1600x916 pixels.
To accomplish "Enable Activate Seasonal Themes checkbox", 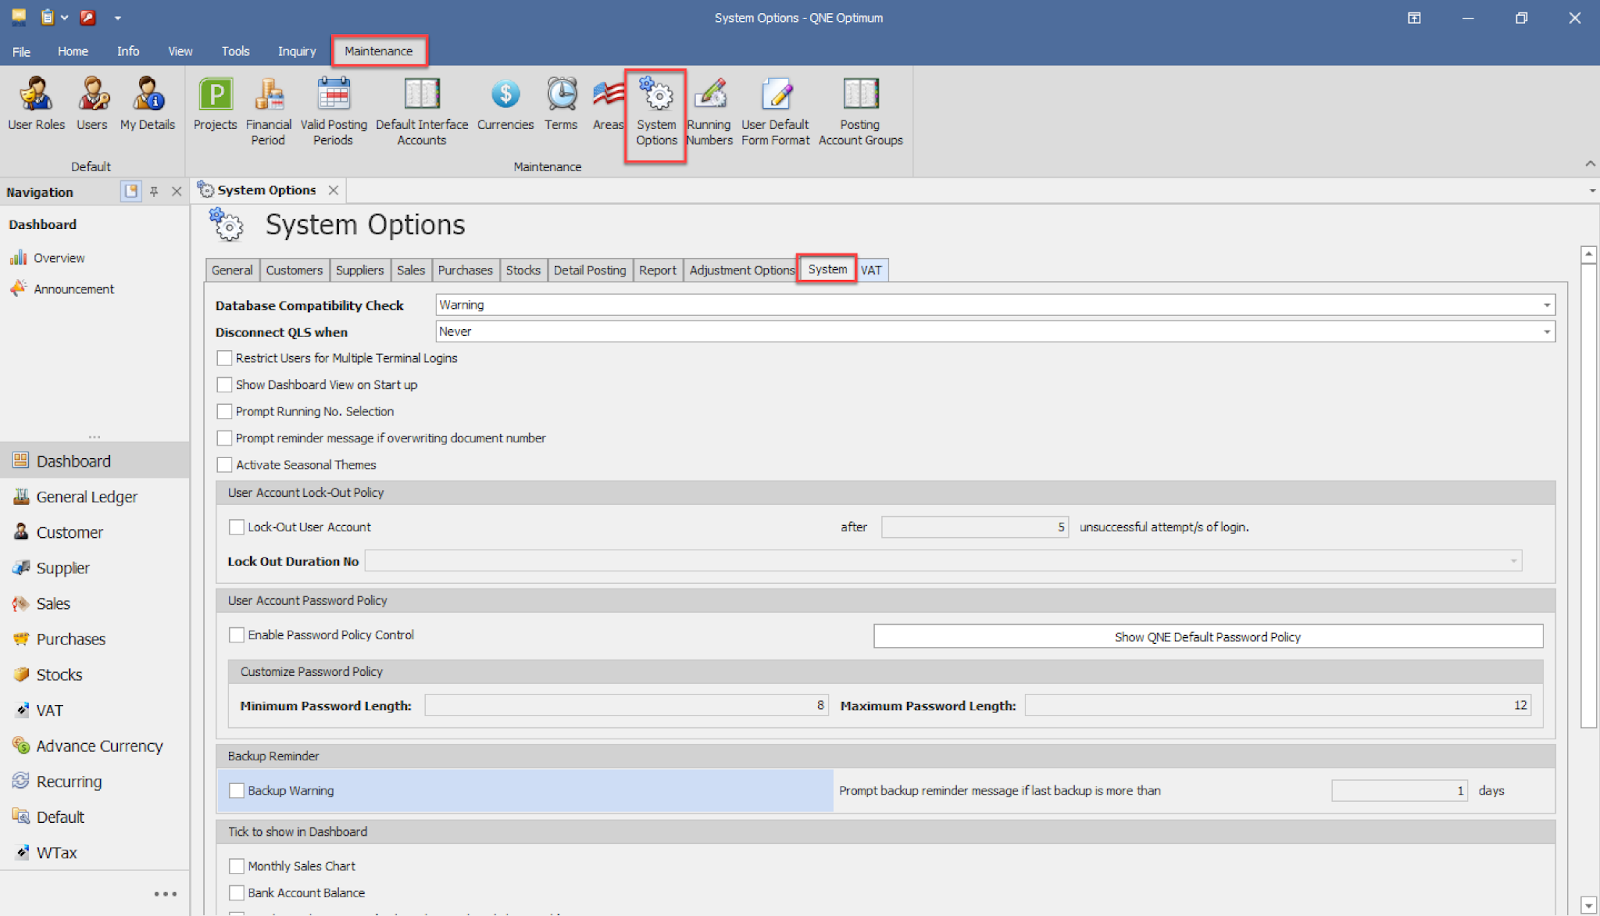I will pyautogui.click(x=224, y=465).
